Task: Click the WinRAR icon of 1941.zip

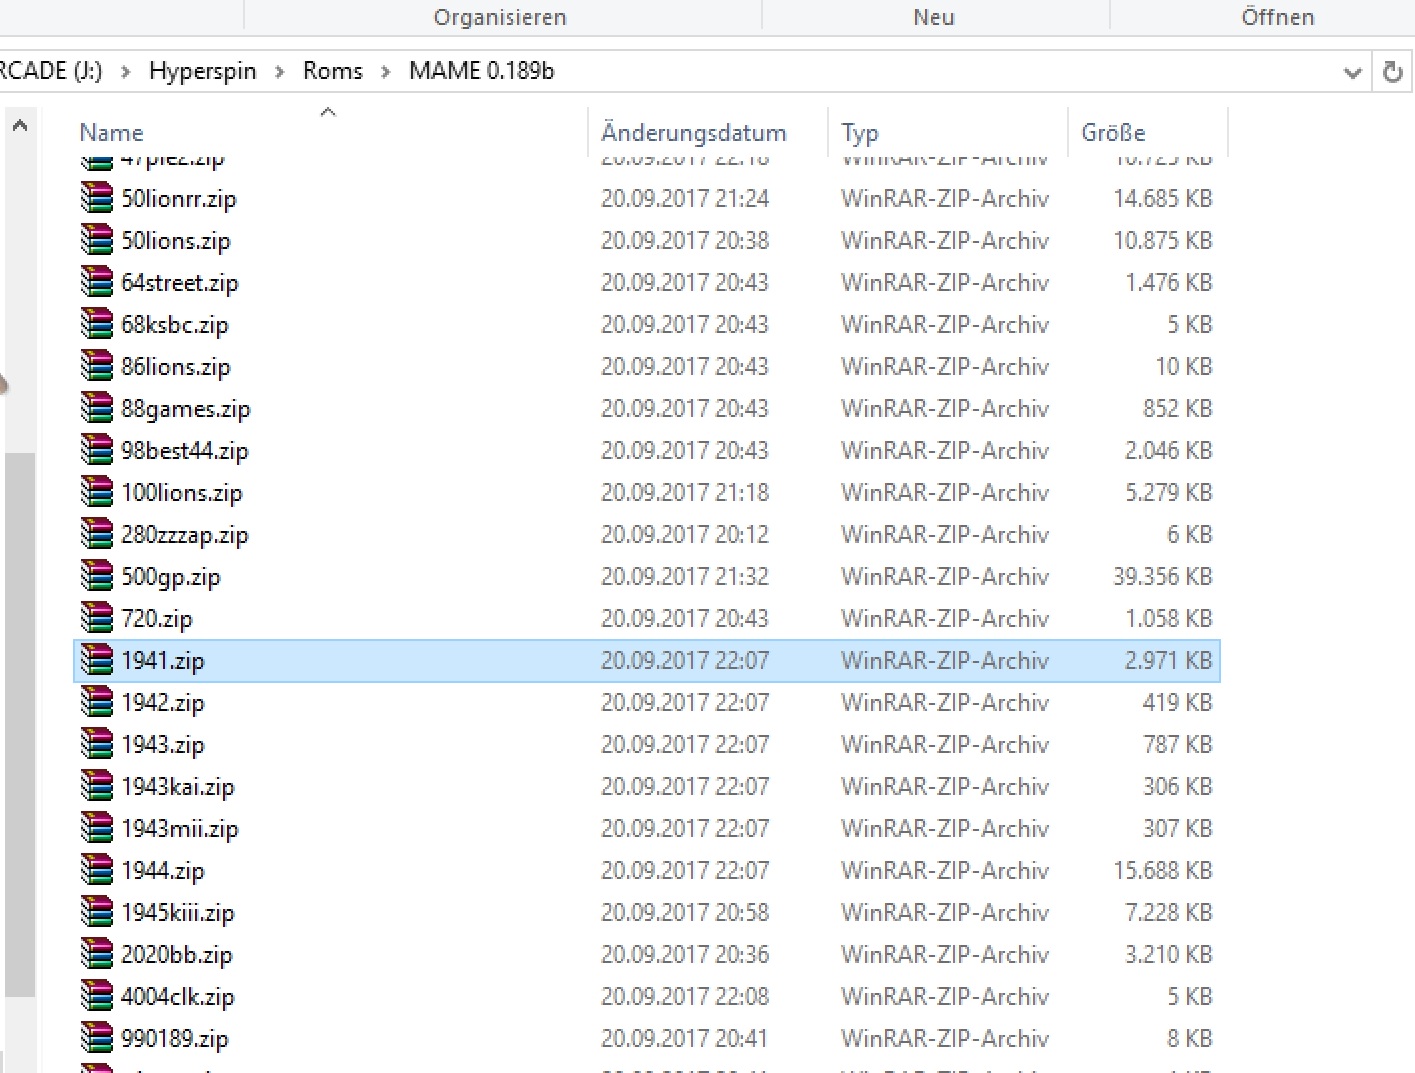Action: (x=97, y=660)
